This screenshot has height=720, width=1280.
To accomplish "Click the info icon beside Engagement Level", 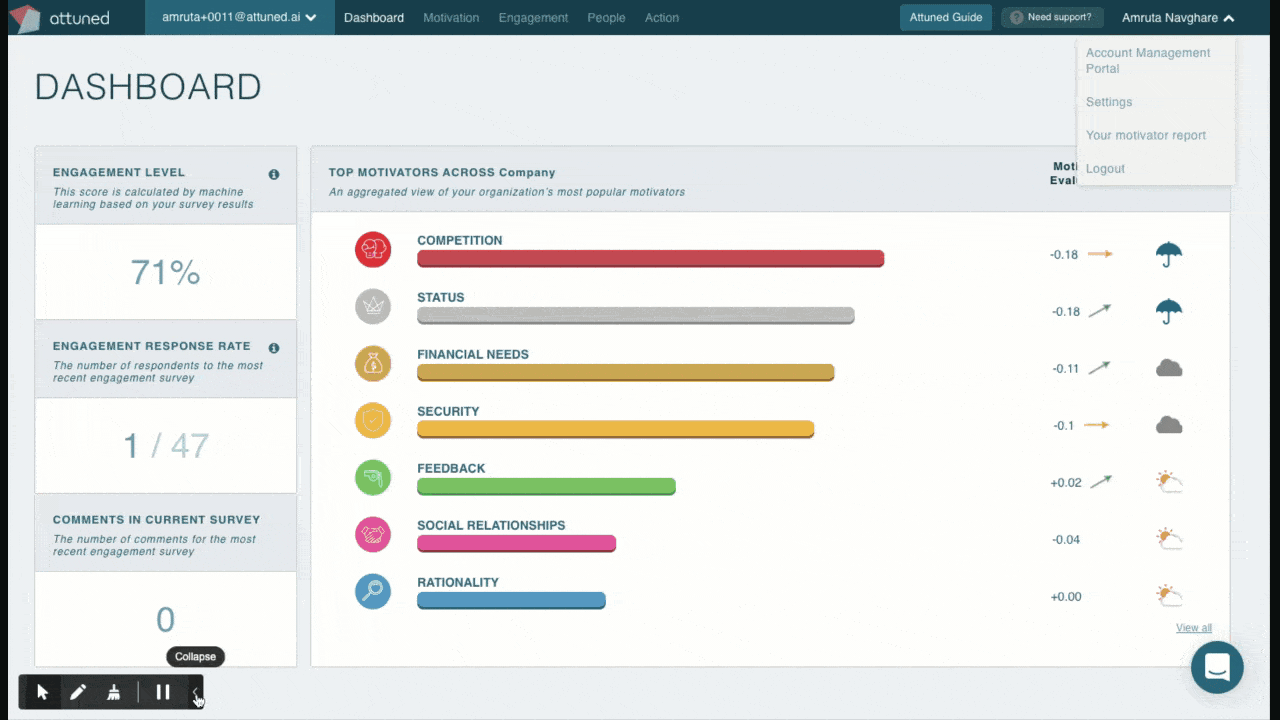I will click(x=274, y=174).
